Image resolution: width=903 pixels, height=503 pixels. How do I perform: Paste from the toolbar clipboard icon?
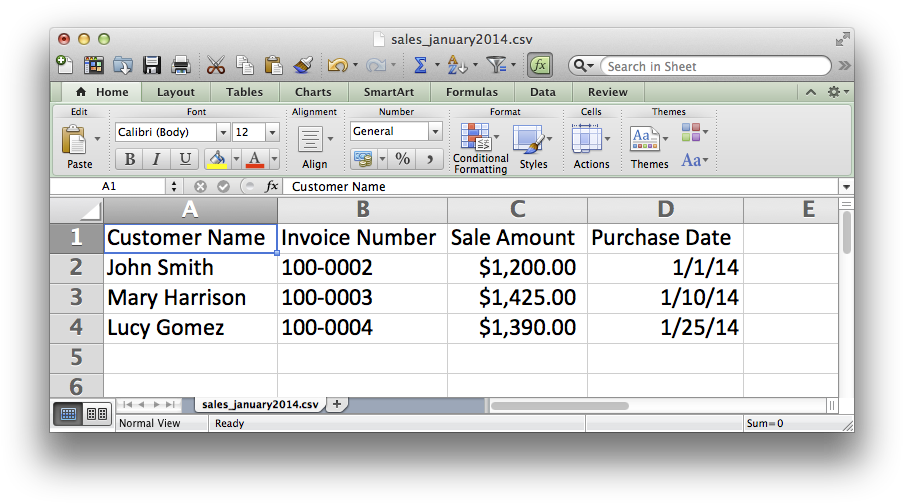coord(274,65)
